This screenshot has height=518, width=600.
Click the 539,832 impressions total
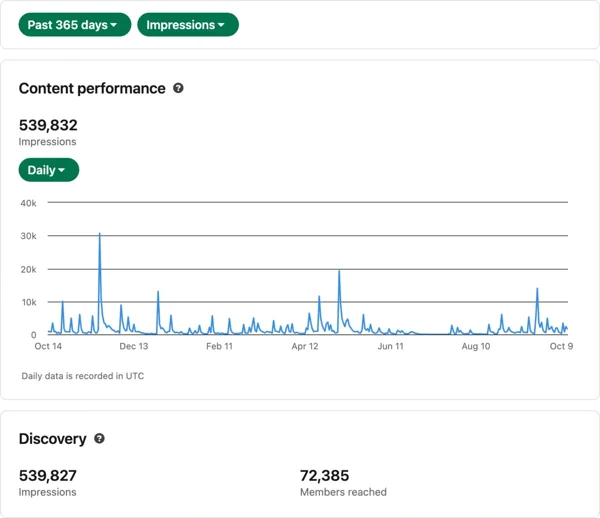(48, 125)
